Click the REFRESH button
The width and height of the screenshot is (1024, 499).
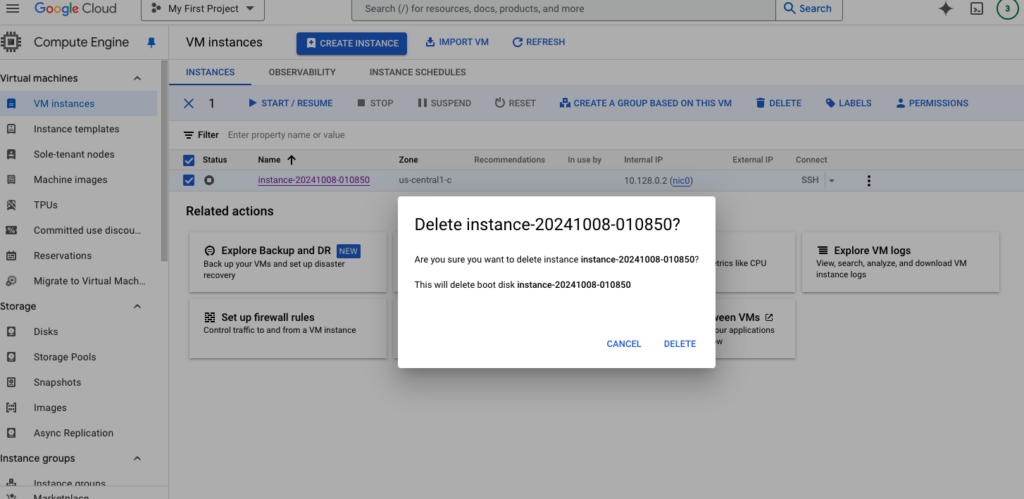538,42
